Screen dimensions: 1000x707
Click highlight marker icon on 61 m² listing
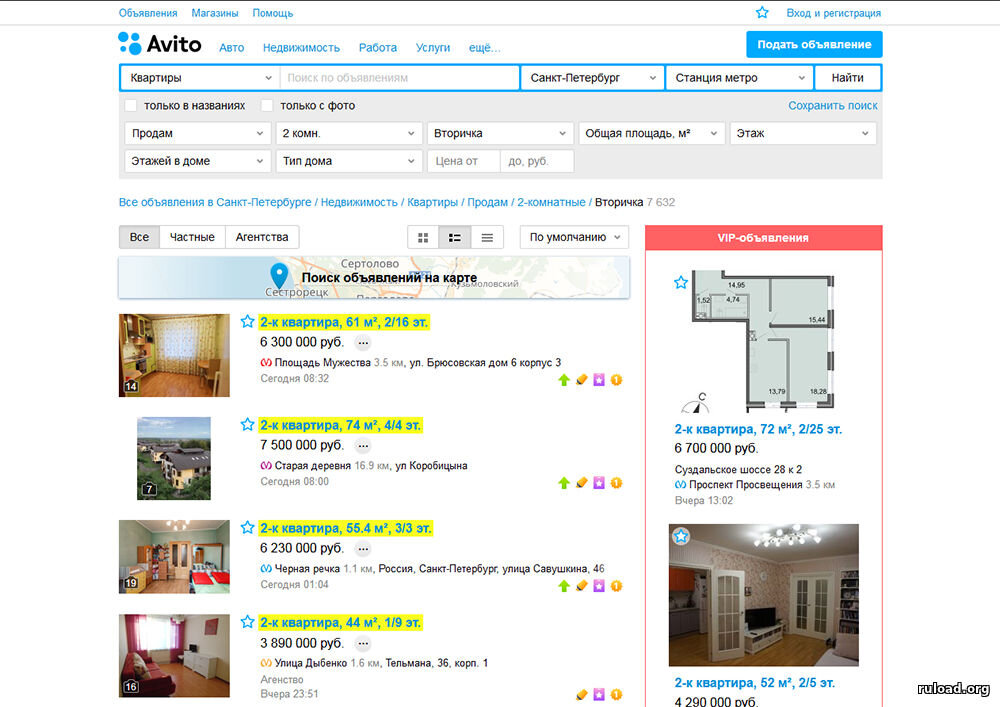[x=582, y=380]
